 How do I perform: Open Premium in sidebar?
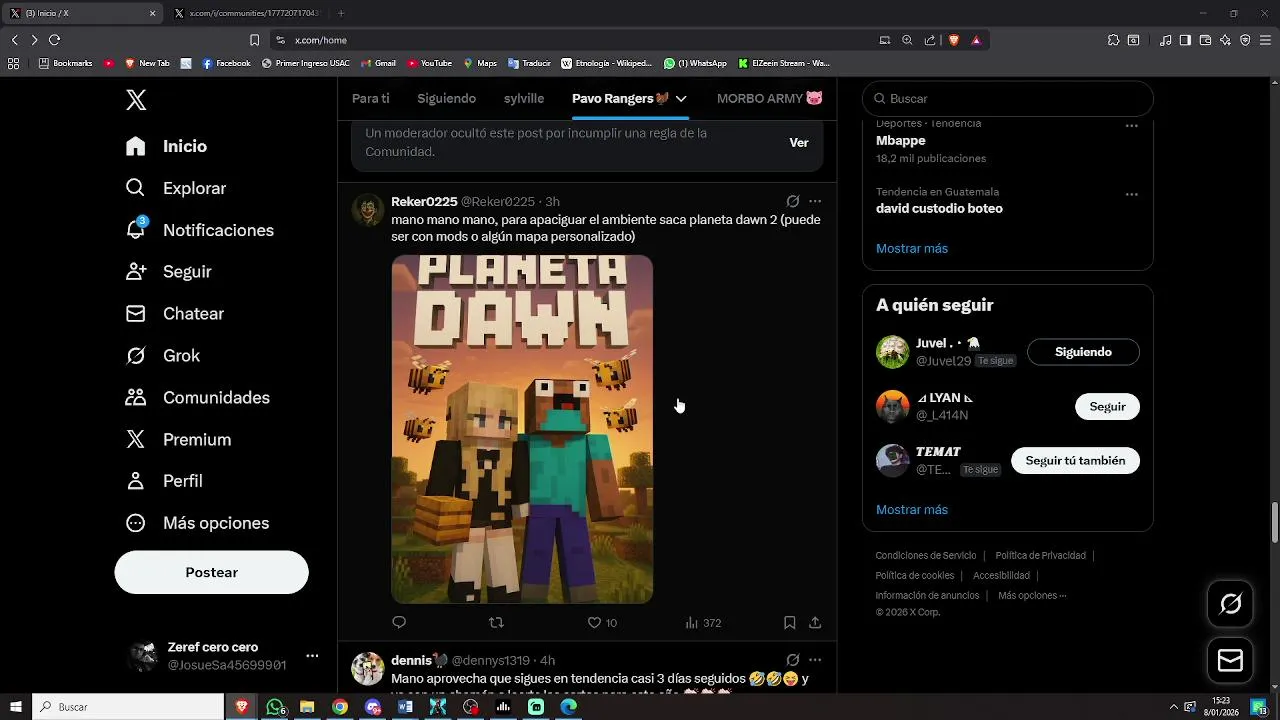point(178,440)
